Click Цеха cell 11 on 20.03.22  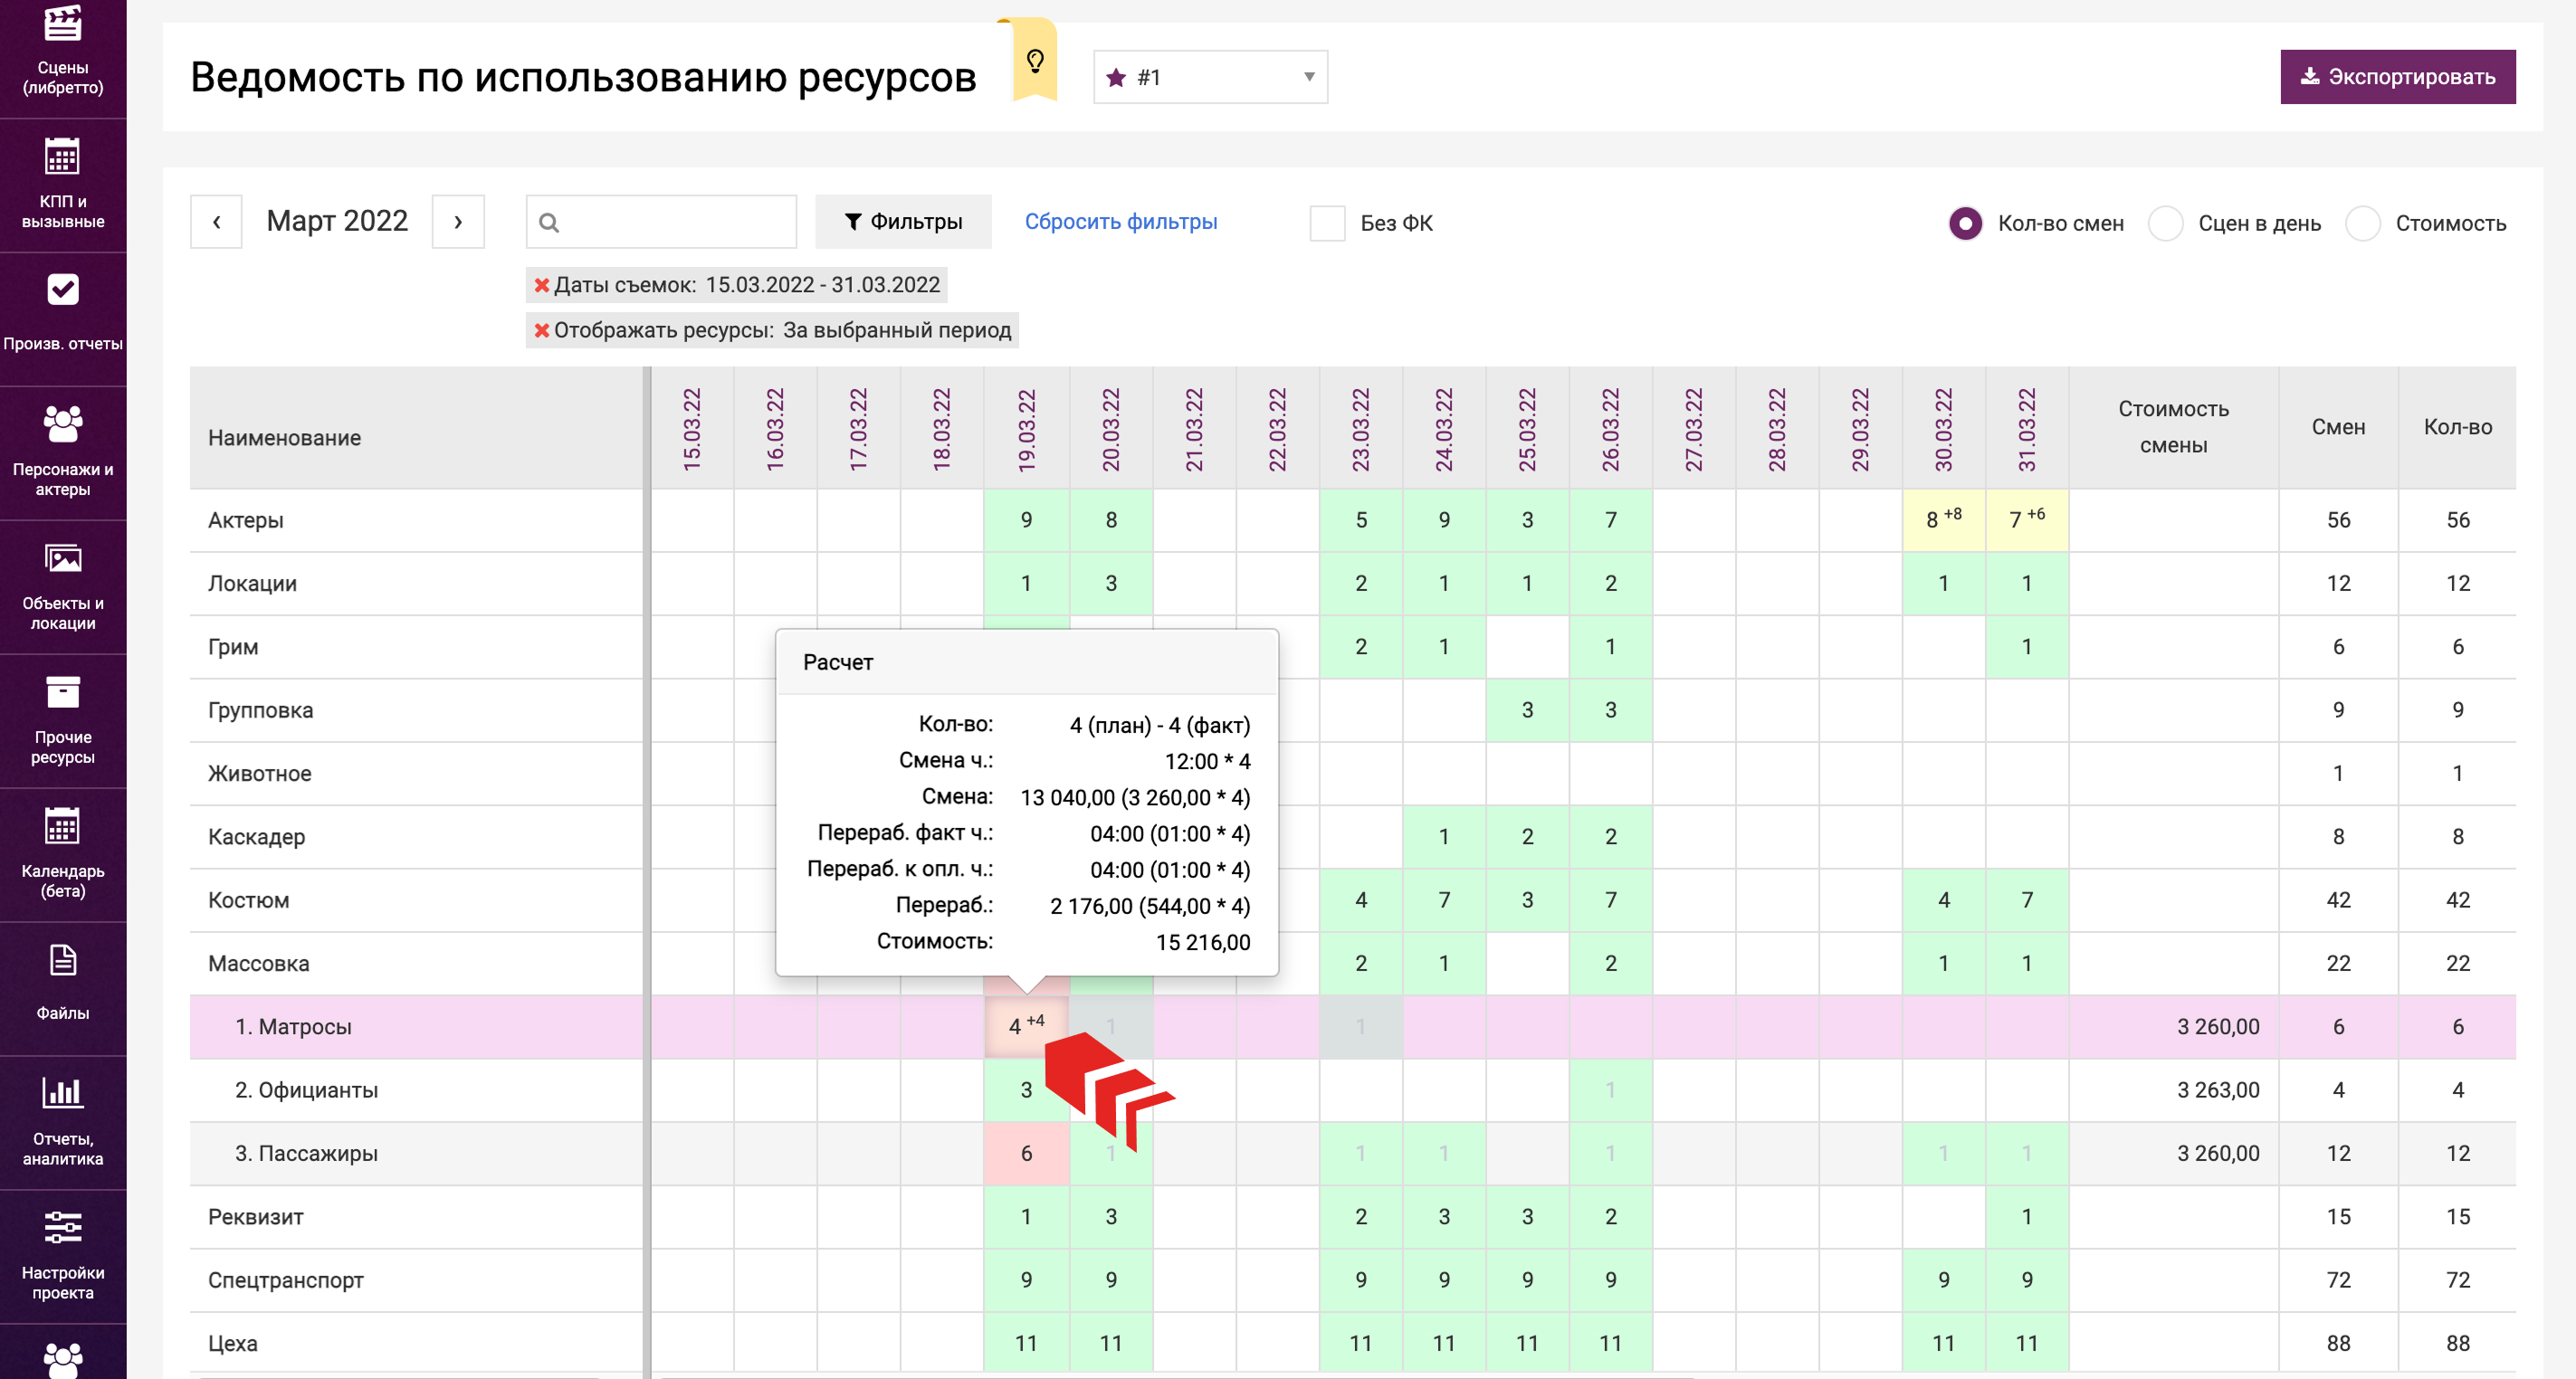click(1110, 1343)
